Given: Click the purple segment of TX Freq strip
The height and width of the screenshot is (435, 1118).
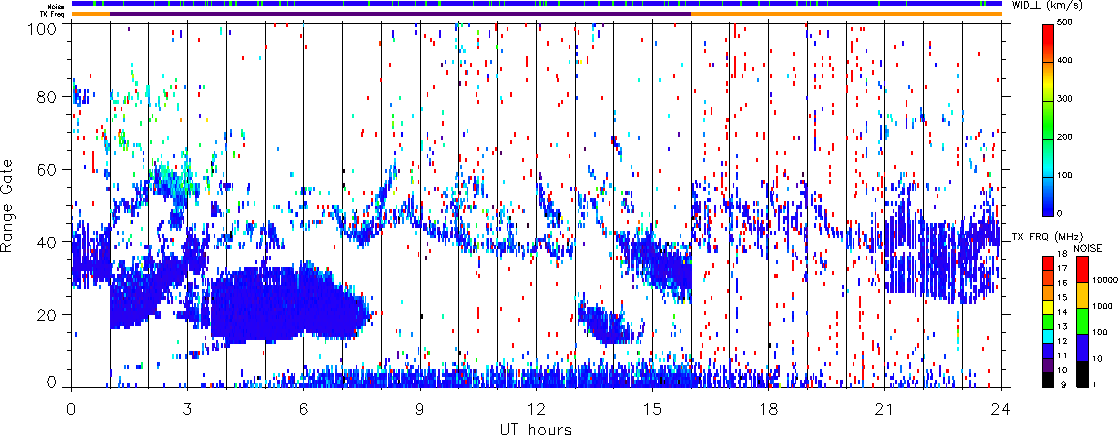Looking at the screenshot, I should point(401,14).
